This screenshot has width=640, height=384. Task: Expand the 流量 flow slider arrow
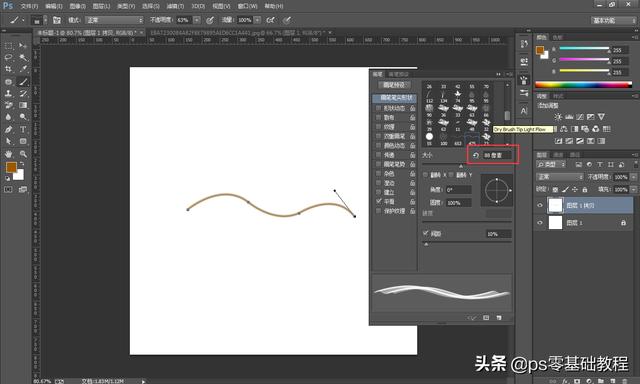(258, 20)
